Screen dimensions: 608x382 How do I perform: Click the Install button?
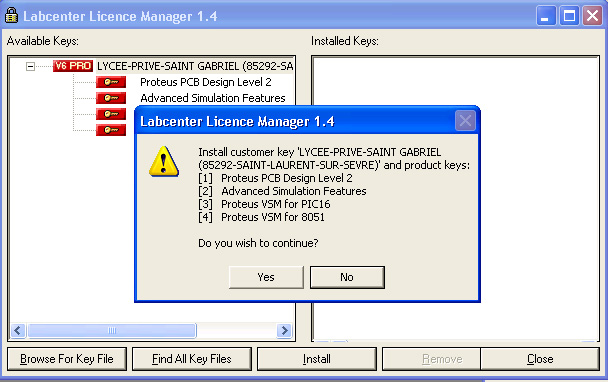click(316, 359)
